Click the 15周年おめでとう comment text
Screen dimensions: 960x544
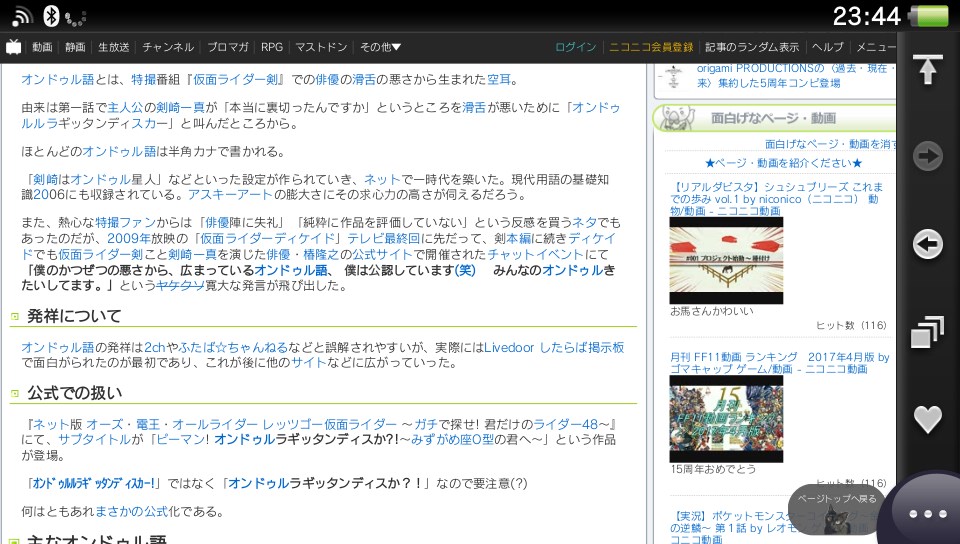pyautogui.click(x=713, y=469)
